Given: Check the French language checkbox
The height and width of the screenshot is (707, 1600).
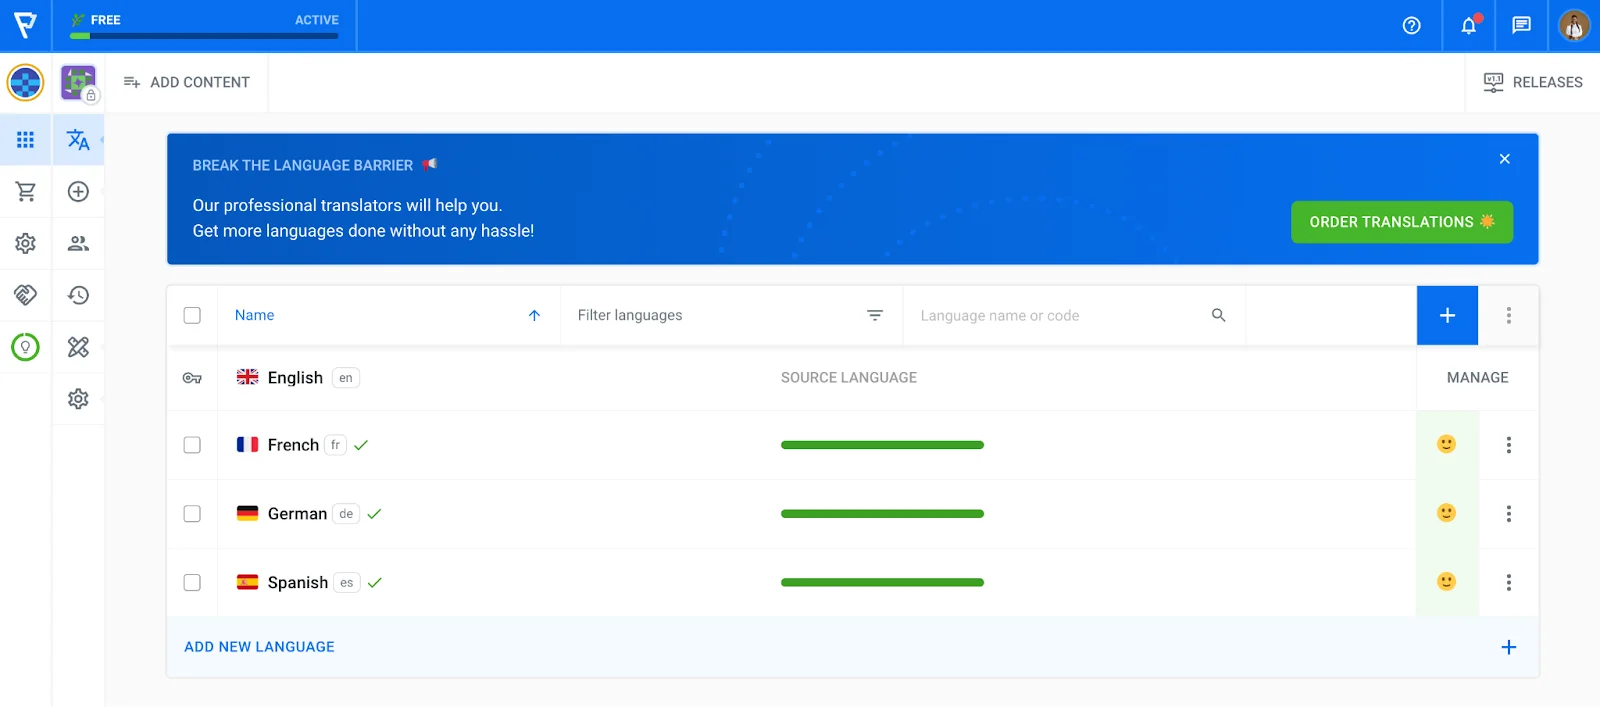Looking at the screenshot, I should pyautogui.click(x=192, y=445).
